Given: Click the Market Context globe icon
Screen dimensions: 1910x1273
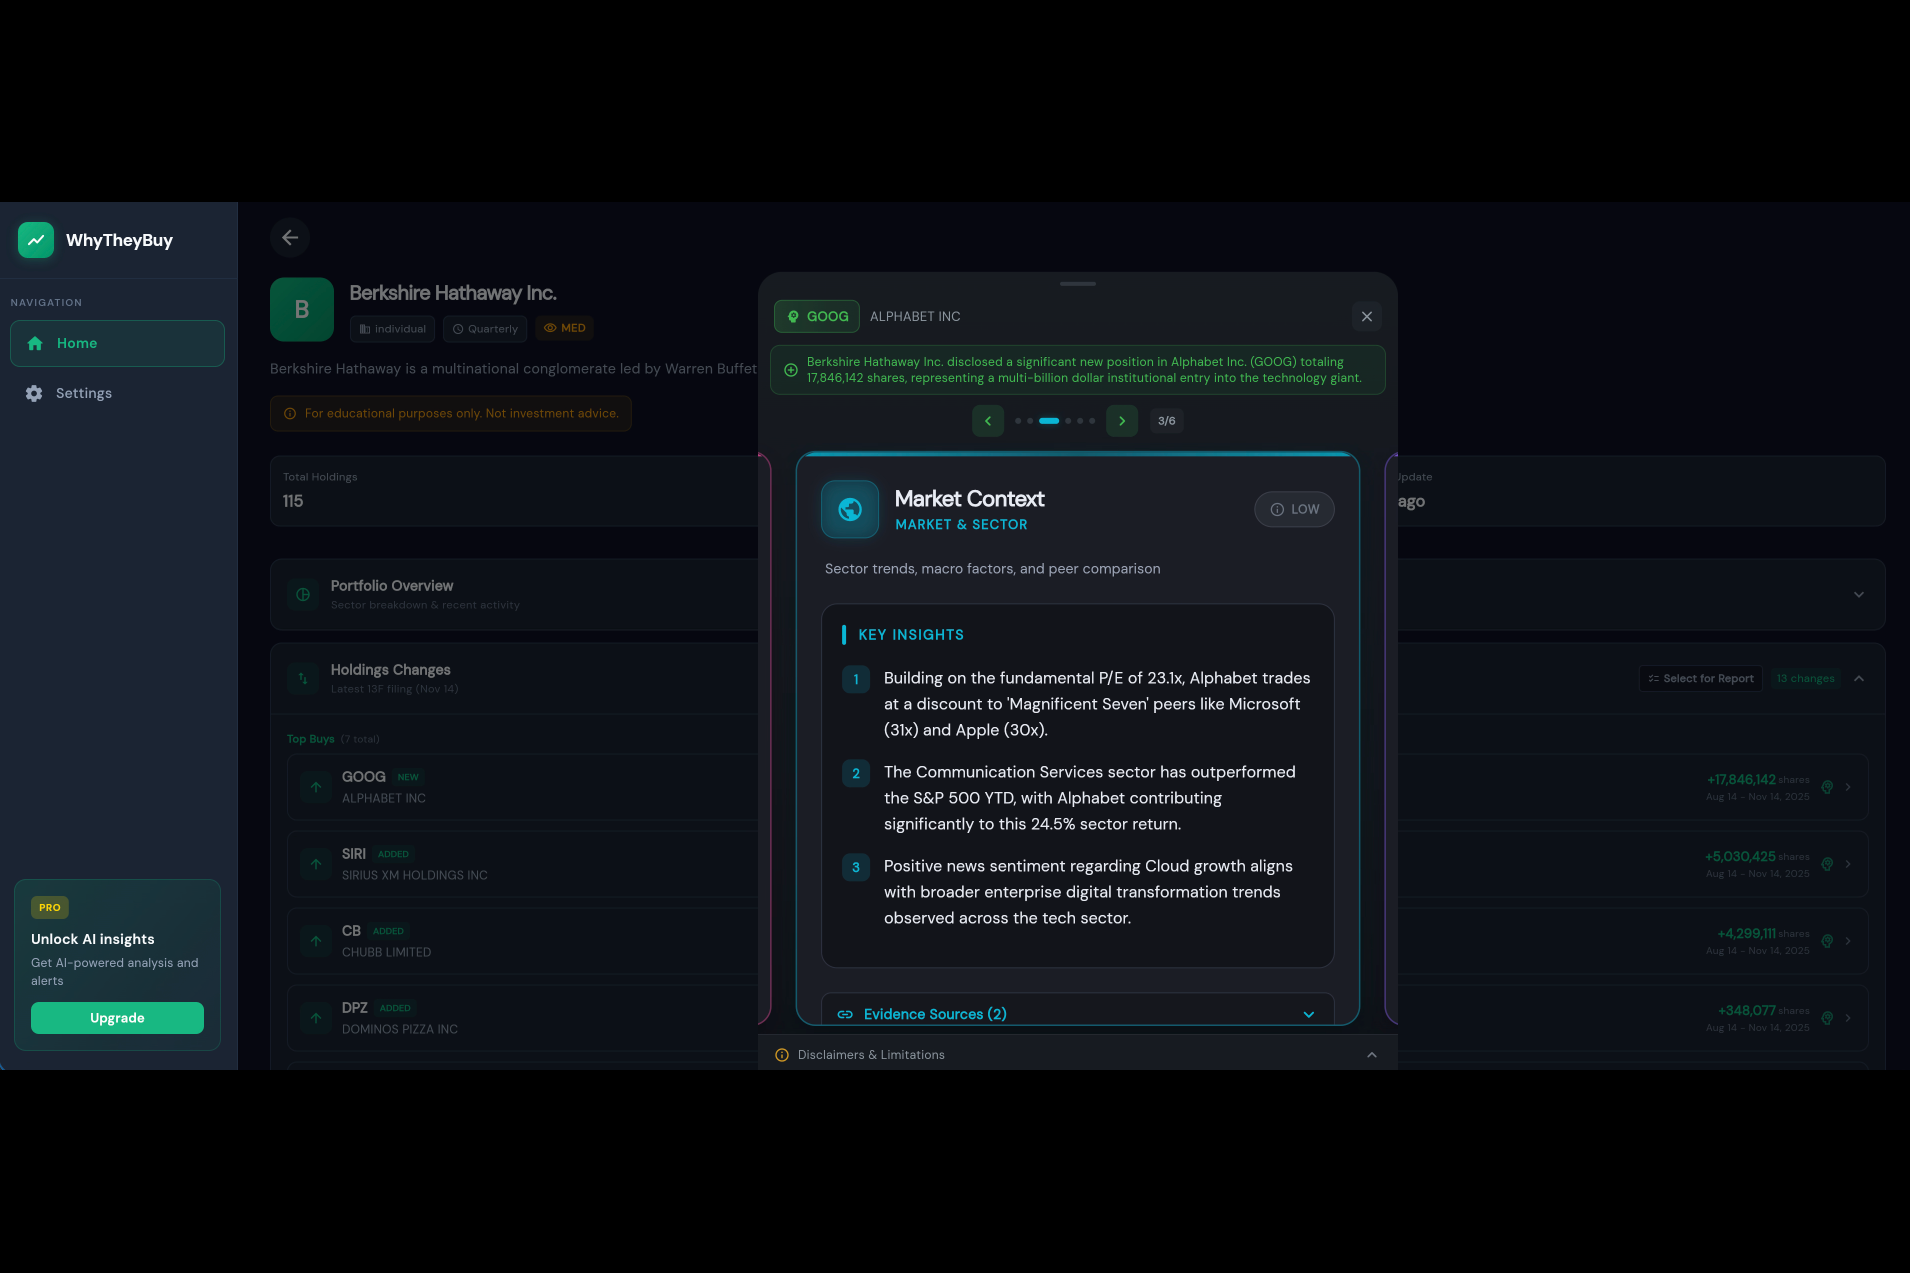Looking at the screenshot, I should click(850, 510).
